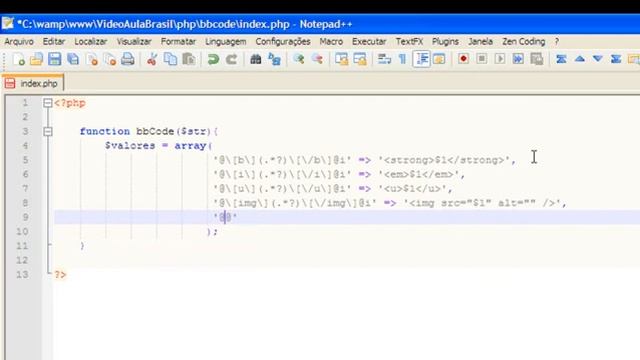
Task: Save the file with the floppy icon
Action: point(54,60)
